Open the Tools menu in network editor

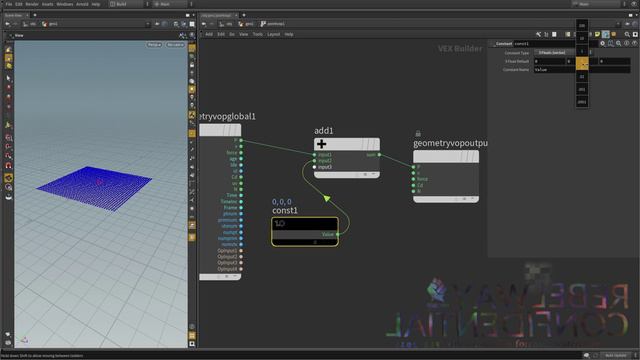[x=258, y=34]
